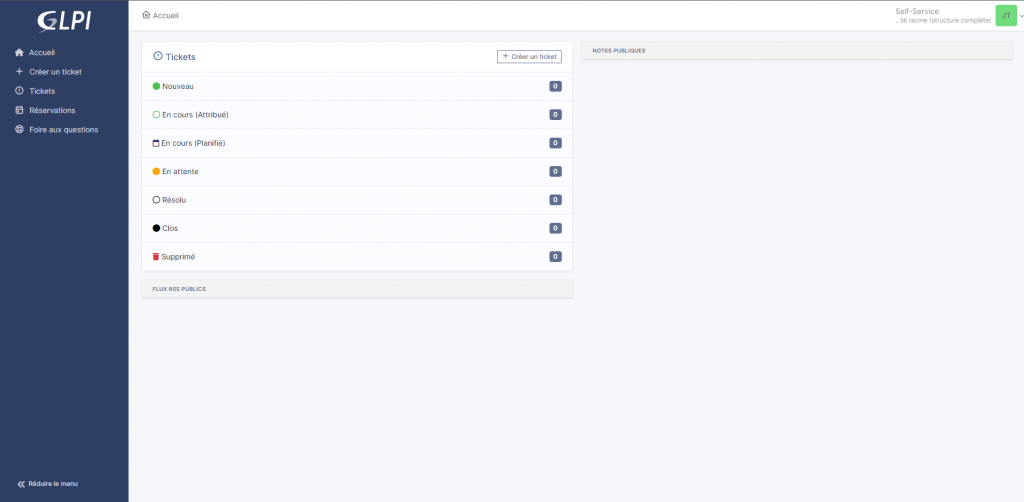Image resolution: width=1024 pixels, height=502 pixels.
Task: Click the black Clos status circle
Action: 156,228
